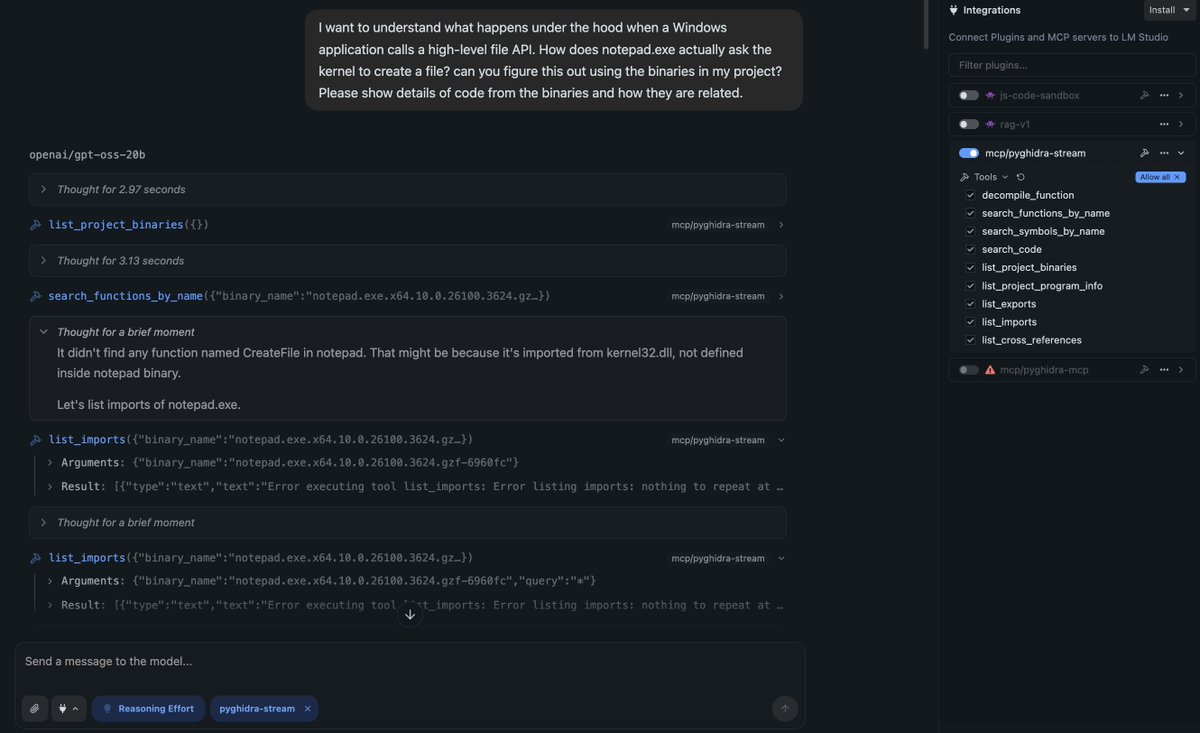1200x733 pixels.
Task: Click the wrench icon on js-code-sandbox row
Action: [1145, 95]
